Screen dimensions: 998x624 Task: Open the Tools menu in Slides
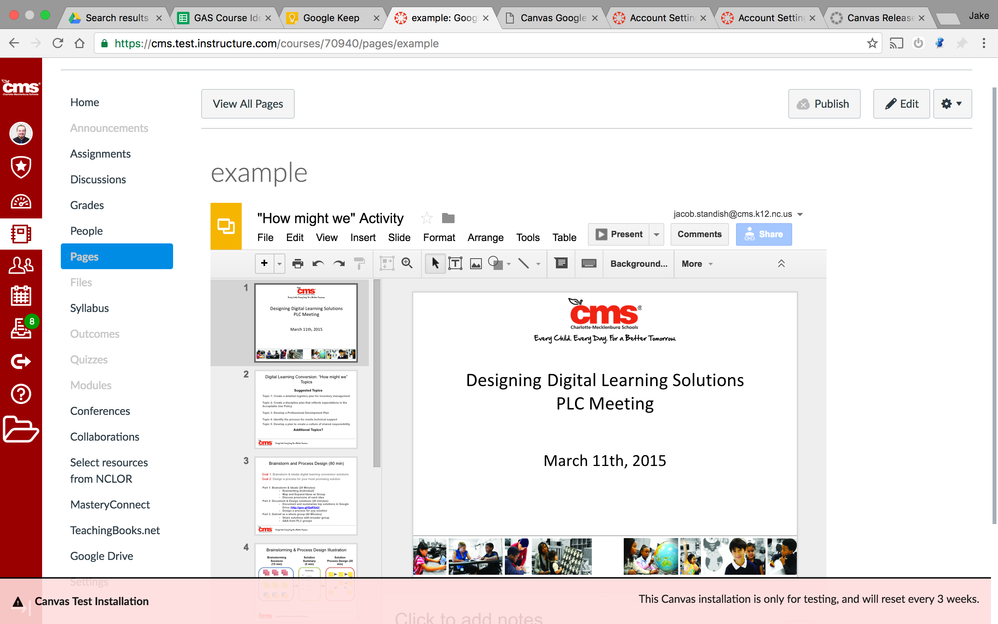(x=528, y=238)
